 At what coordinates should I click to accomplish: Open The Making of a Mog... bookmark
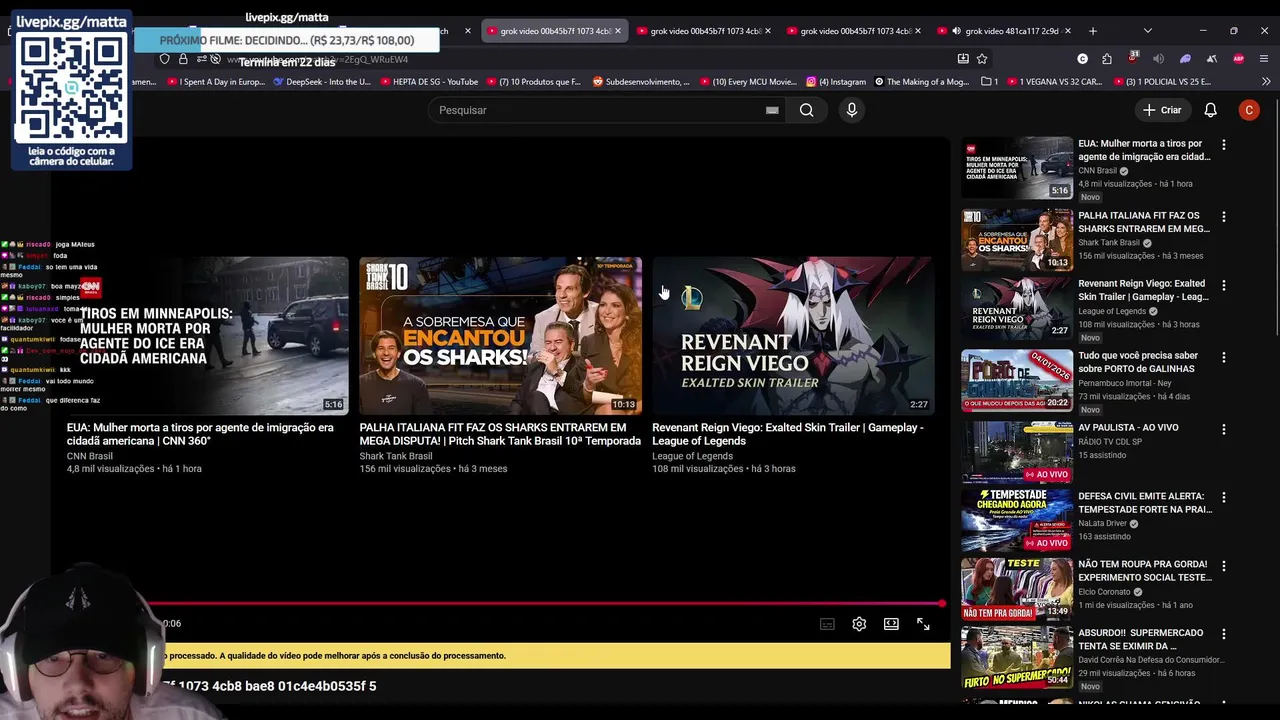[922, 82]
